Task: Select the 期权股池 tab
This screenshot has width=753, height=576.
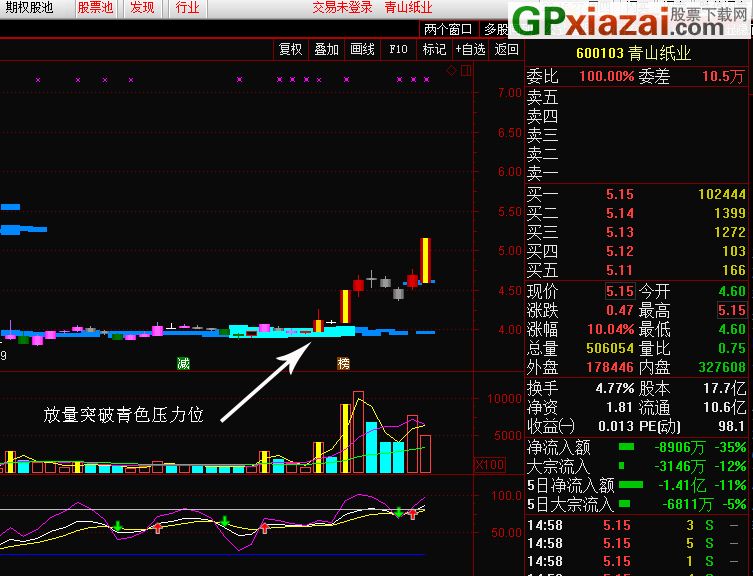Action: (29, 8)
